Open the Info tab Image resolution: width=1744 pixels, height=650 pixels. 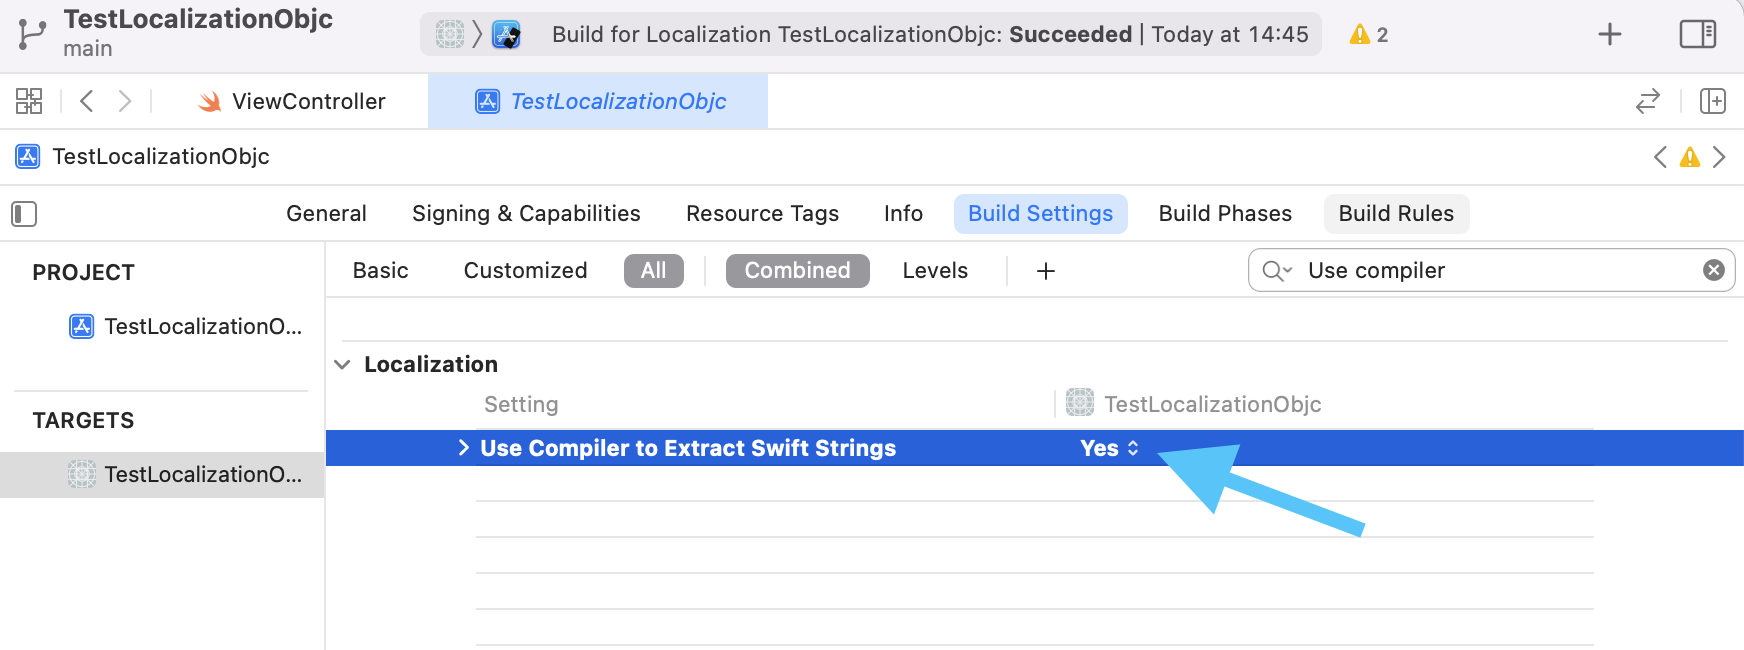point(903,214)
